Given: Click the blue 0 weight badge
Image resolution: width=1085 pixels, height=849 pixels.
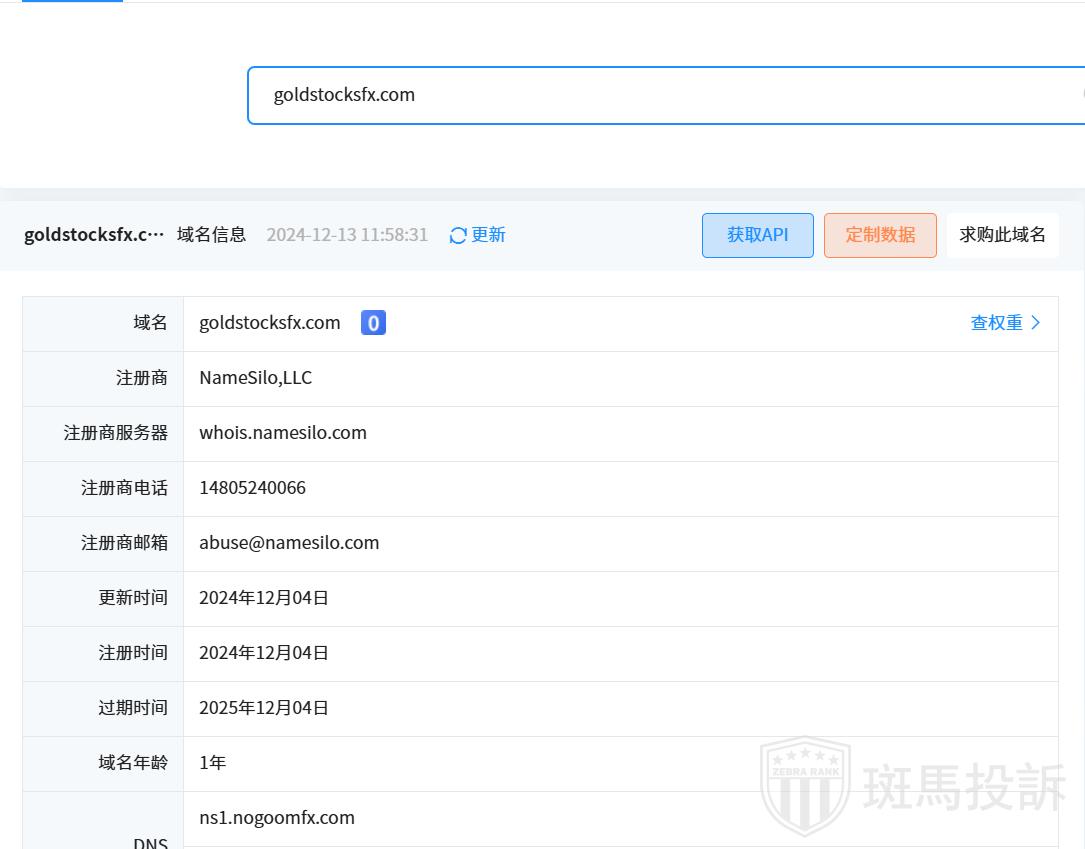Looking at the screenshot, I should (x=373, y=323).
